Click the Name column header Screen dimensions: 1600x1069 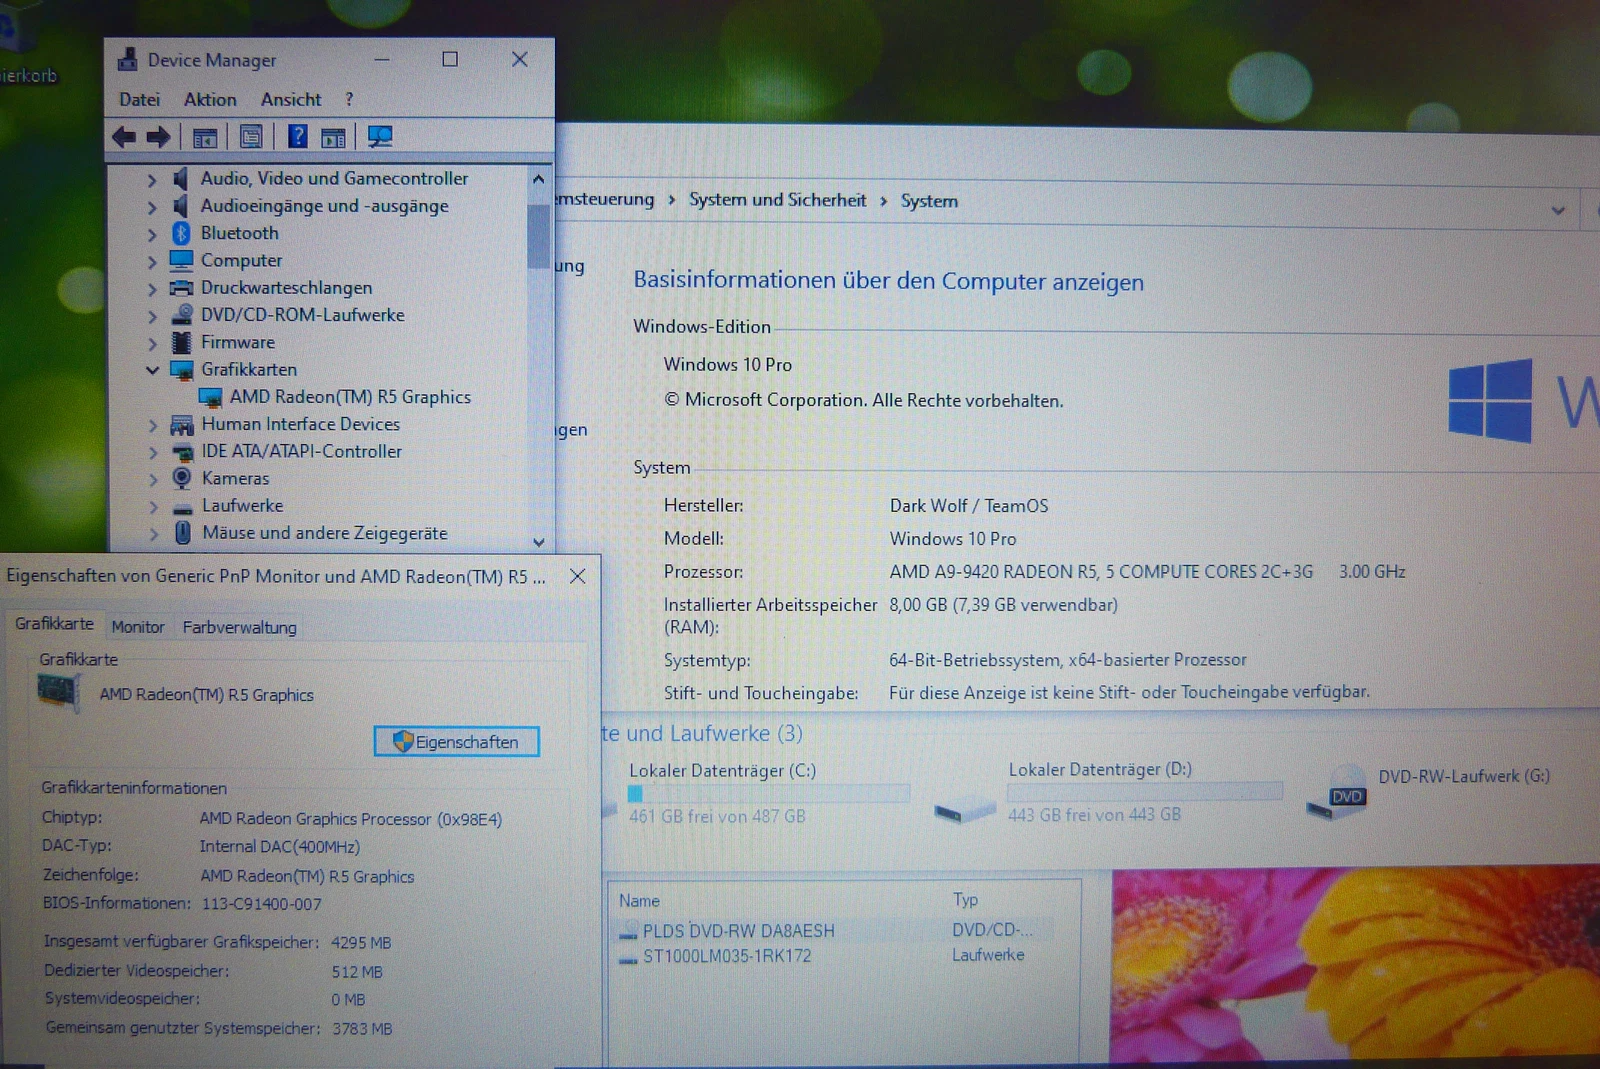point(639,901)
